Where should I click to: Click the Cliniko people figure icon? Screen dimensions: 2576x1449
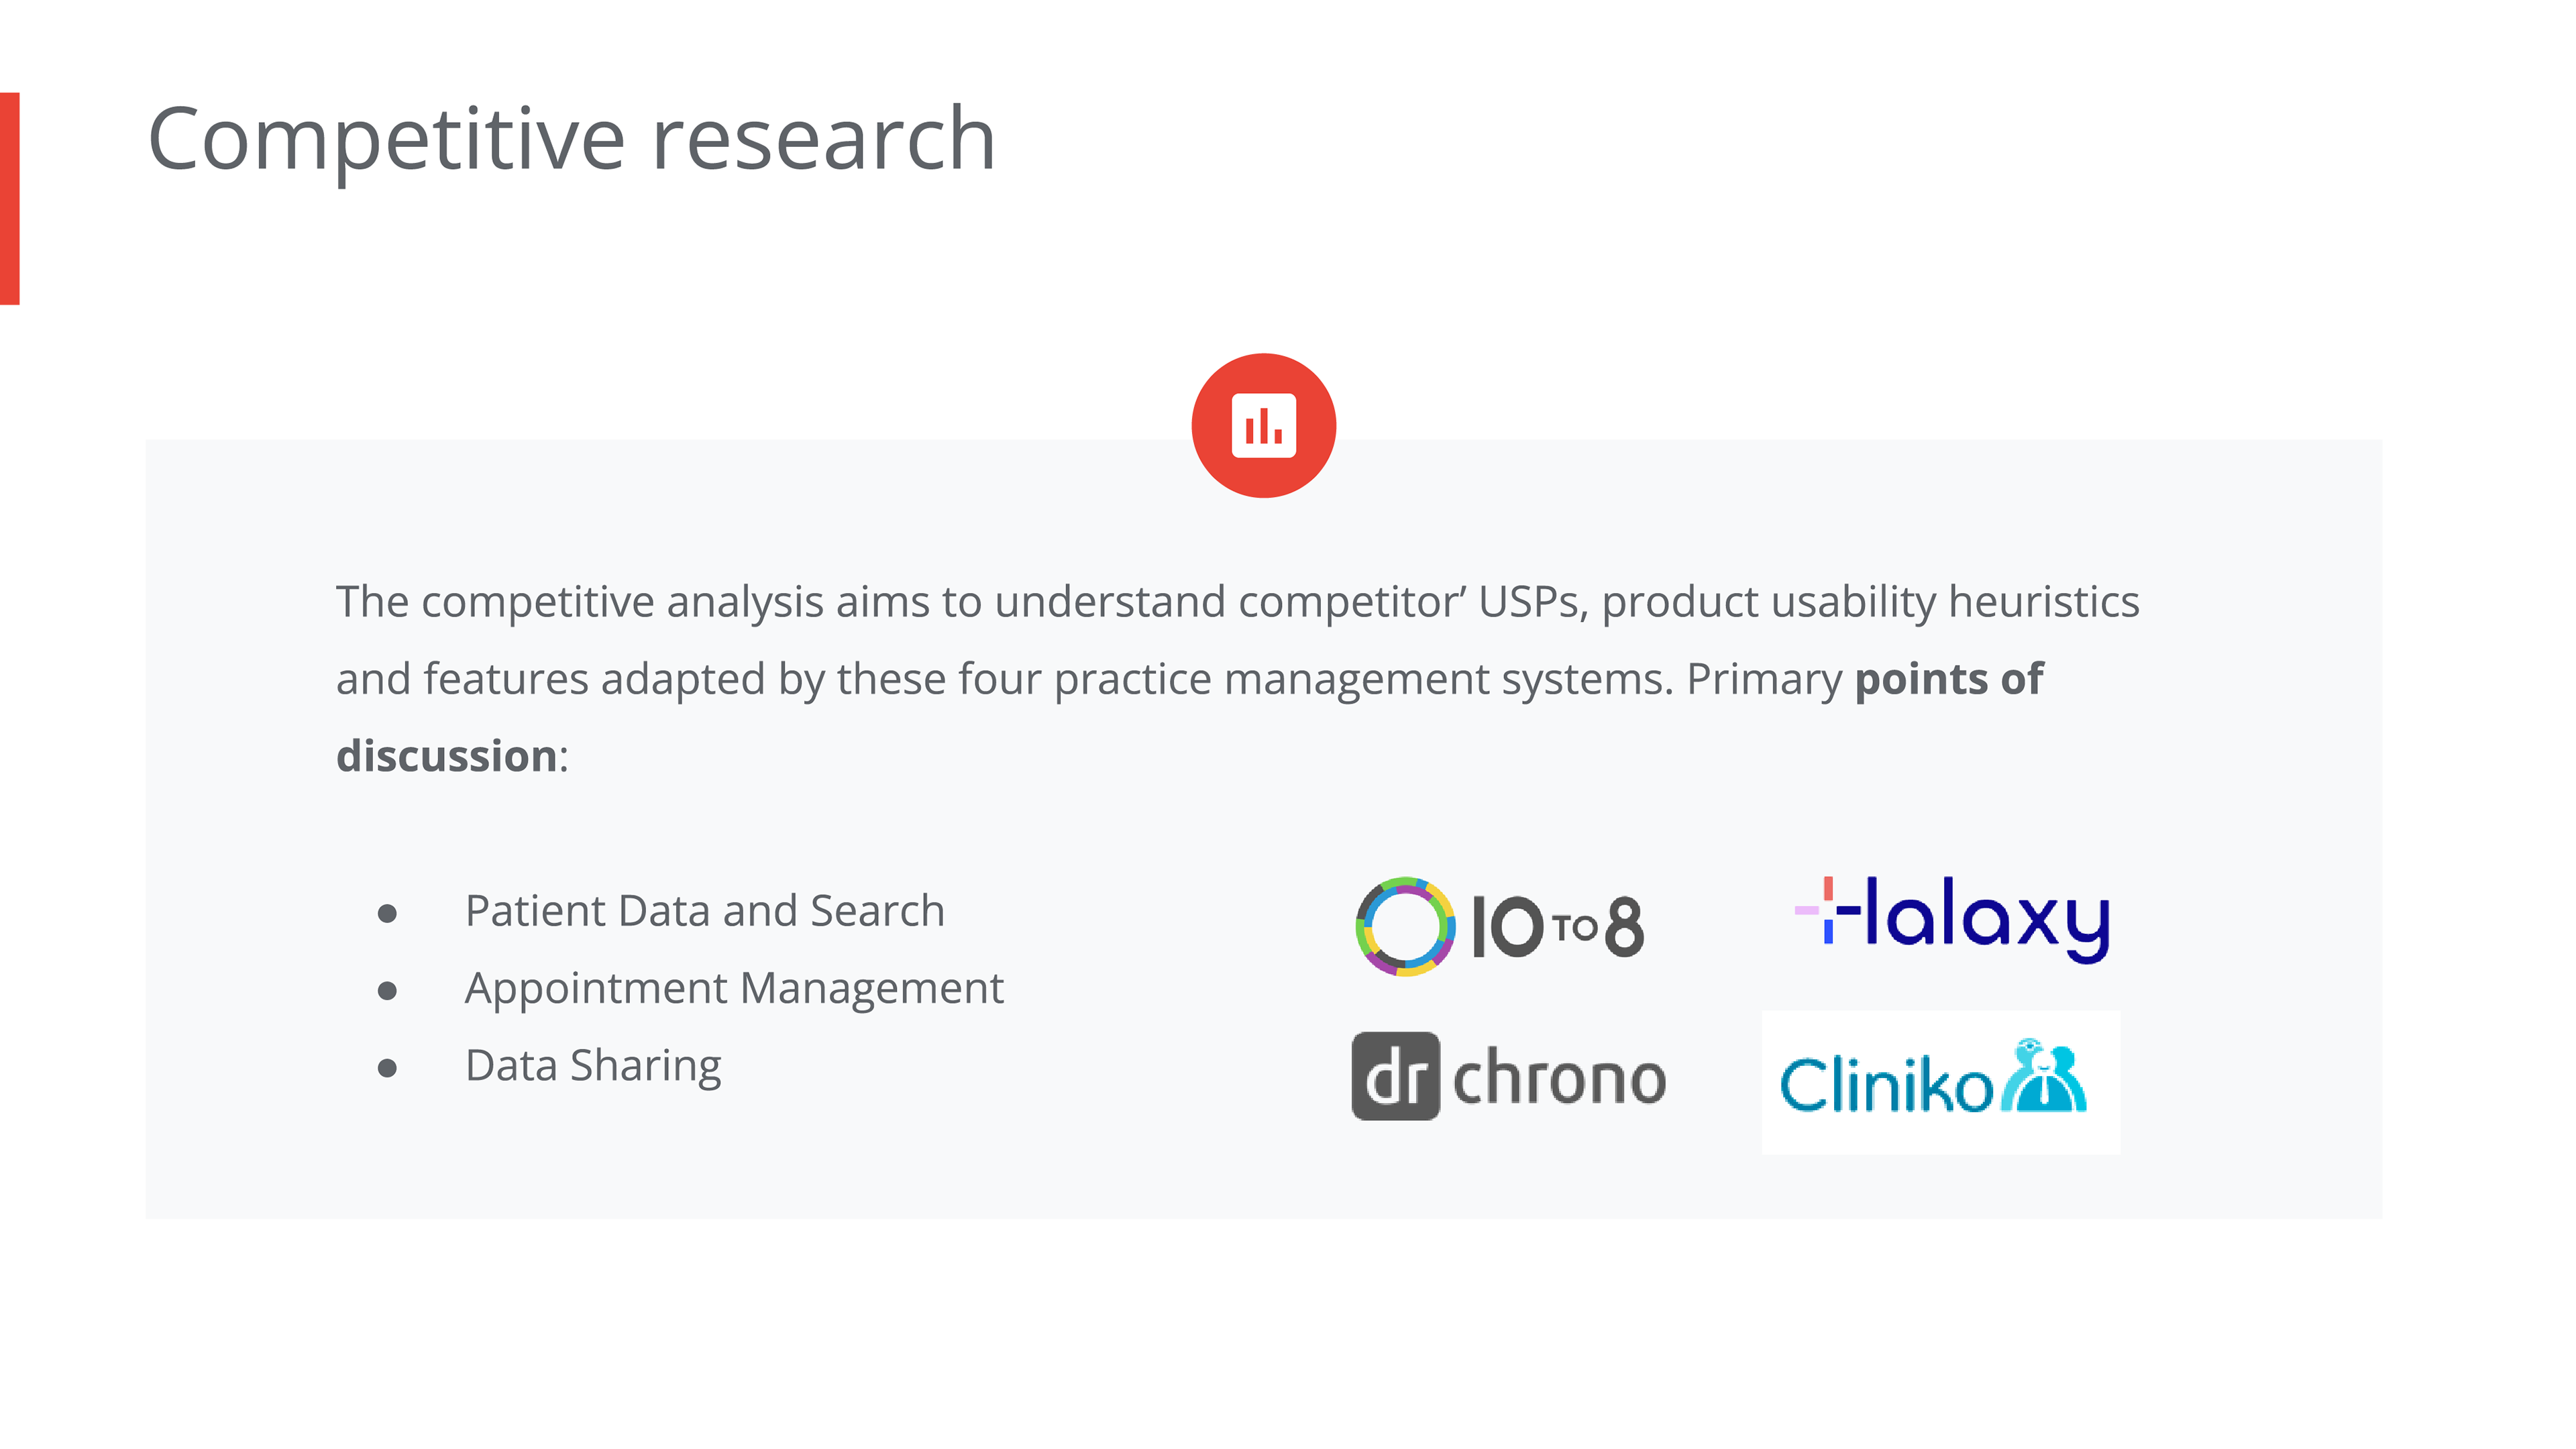tap(2044, 1075)
